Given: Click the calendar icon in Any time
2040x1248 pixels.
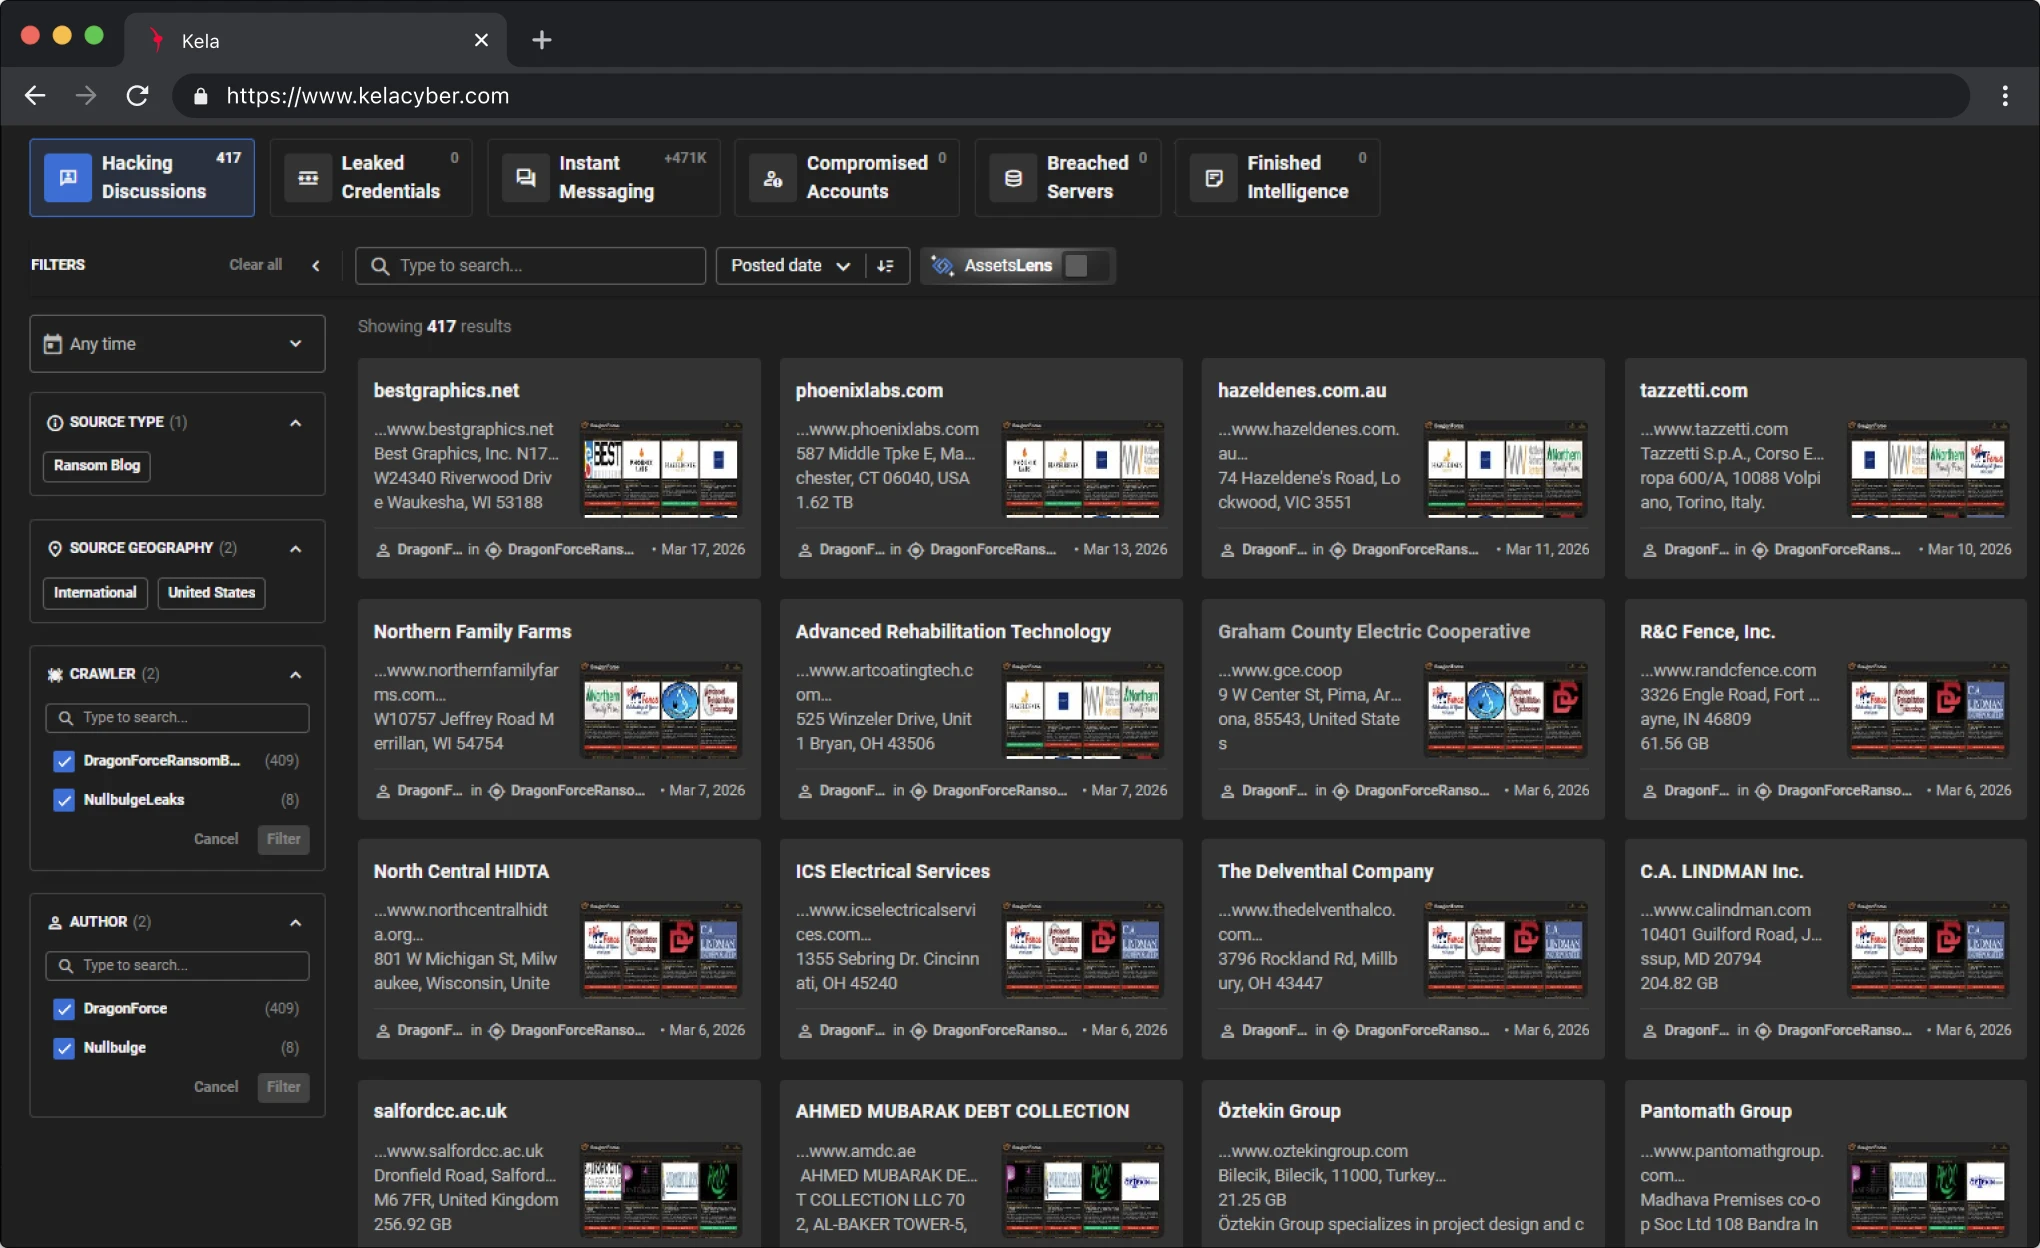Looking at the screenshot, I should pyautogui.click(x=53, y=344).
